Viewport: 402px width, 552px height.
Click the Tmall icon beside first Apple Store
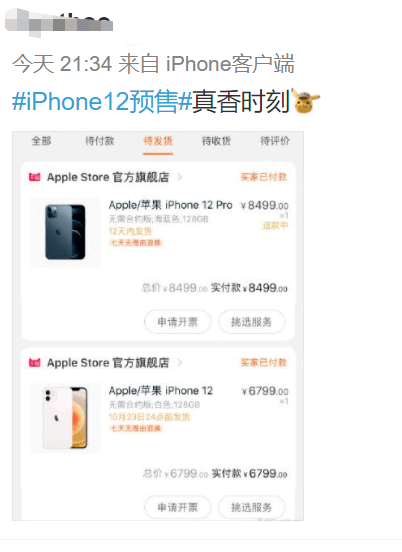pos(34,177)
